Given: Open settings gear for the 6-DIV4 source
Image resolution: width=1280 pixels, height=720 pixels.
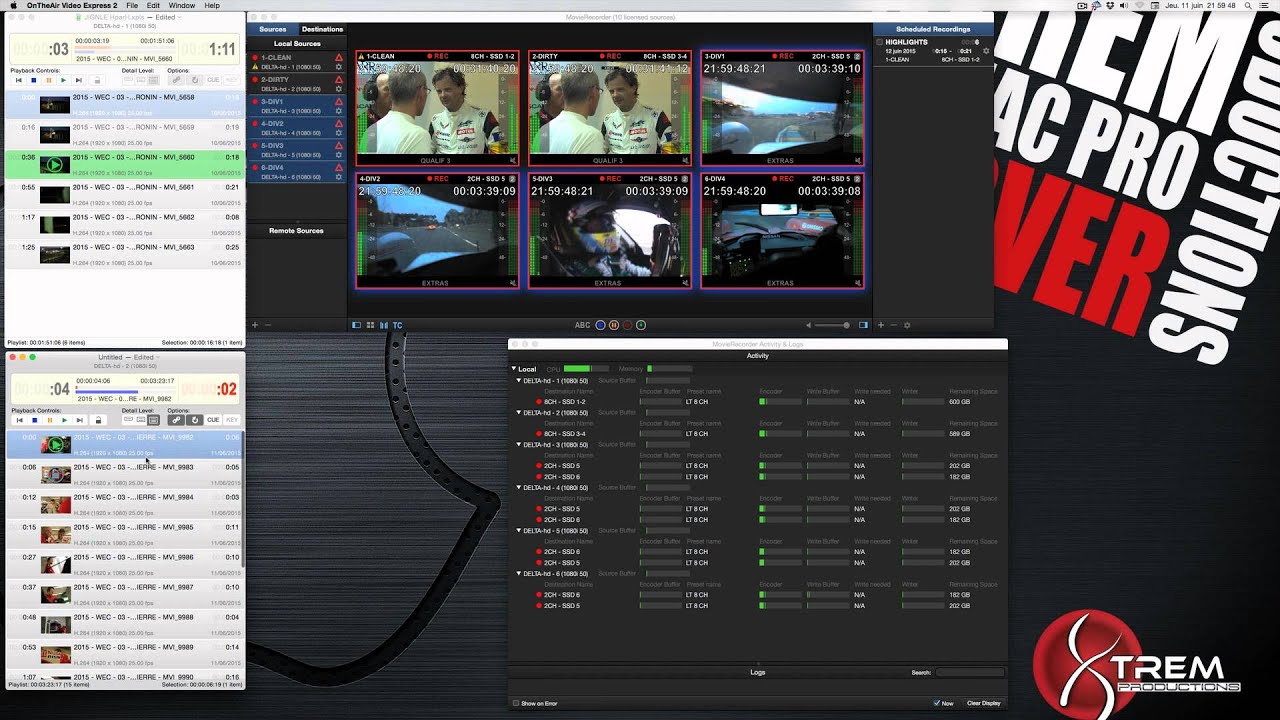Looking at the screenshot, I should [339, 177].
